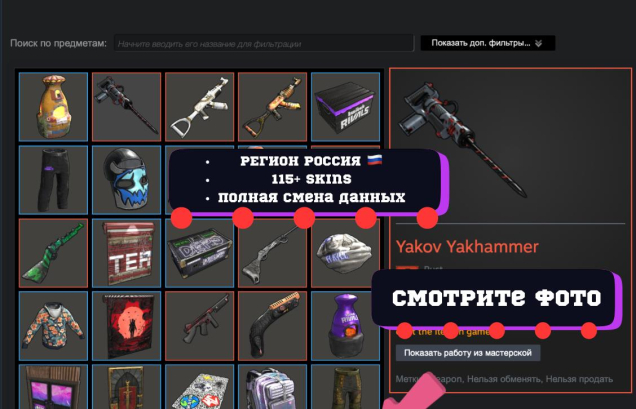636x409 pixels.
Task: Click the item search filter input field
Action: [264, 43]
